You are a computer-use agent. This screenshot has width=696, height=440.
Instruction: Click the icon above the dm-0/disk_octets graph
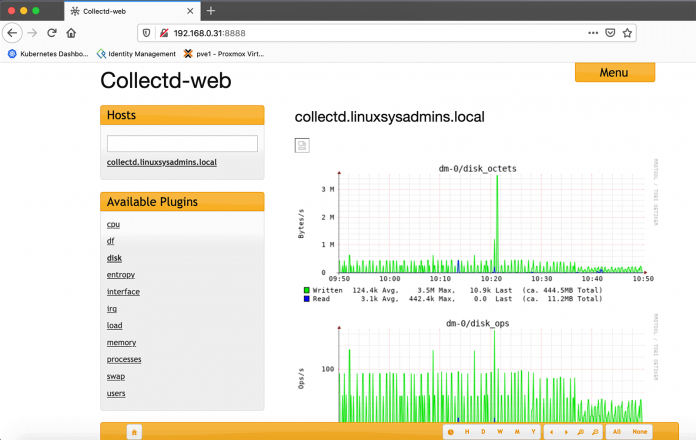pyautogui.click(x=302, y=145)
